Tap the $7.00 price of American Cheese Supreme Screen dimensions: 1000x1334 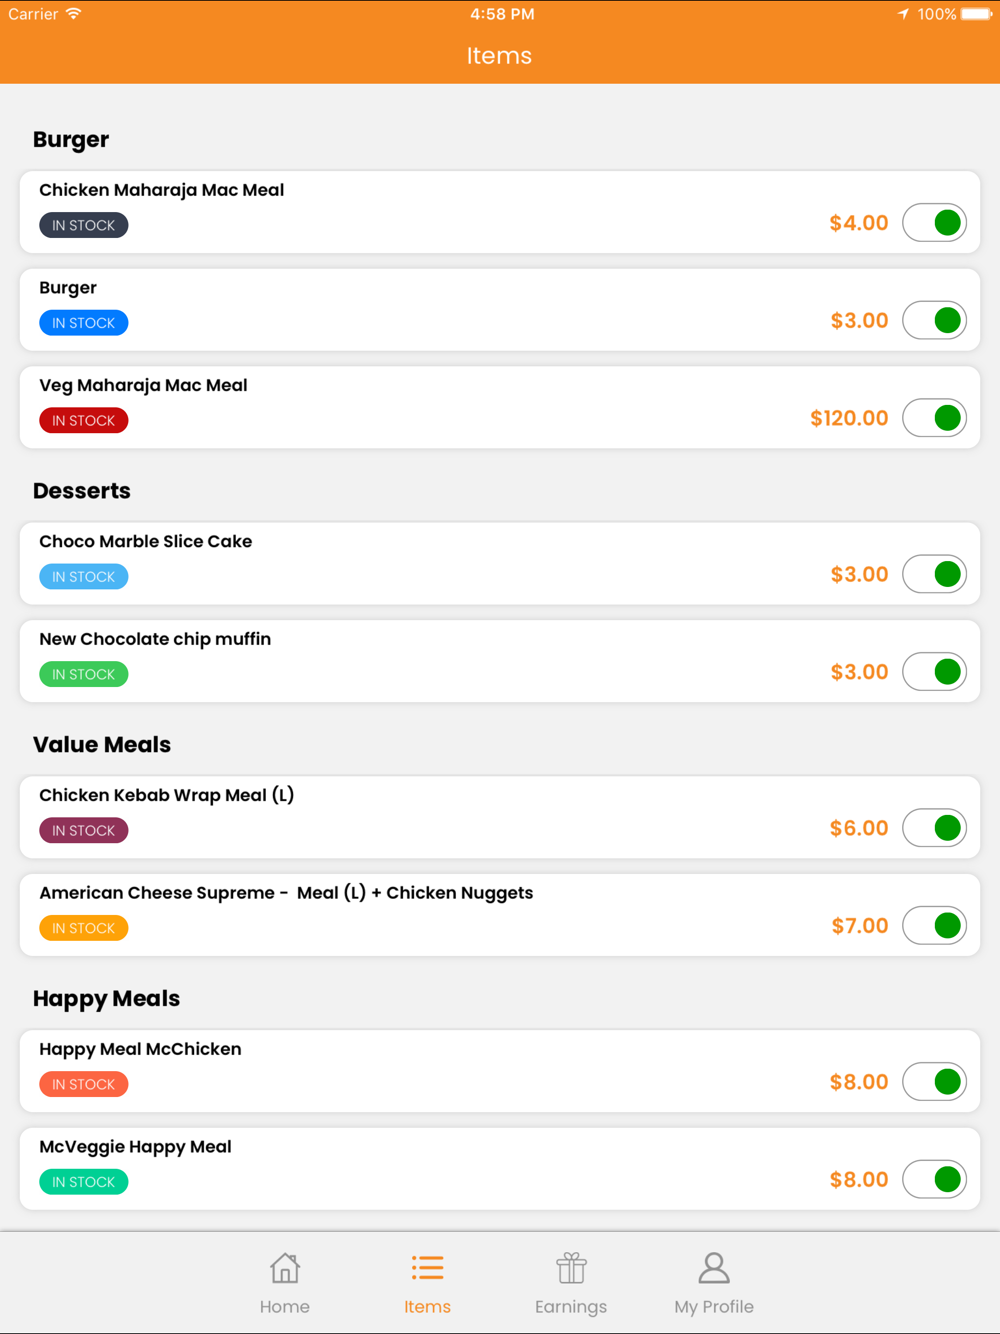click(x=860, y=926)
